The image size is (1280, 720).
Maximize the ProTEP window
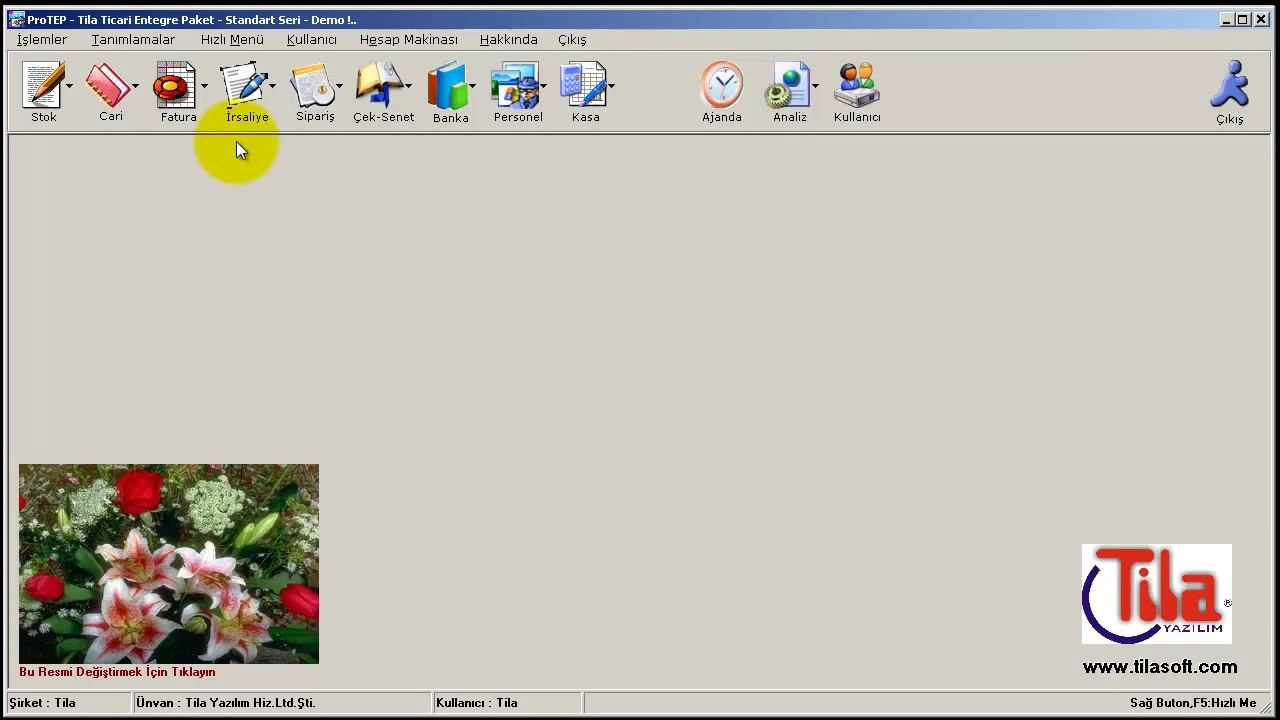(x=1243, y=19)
